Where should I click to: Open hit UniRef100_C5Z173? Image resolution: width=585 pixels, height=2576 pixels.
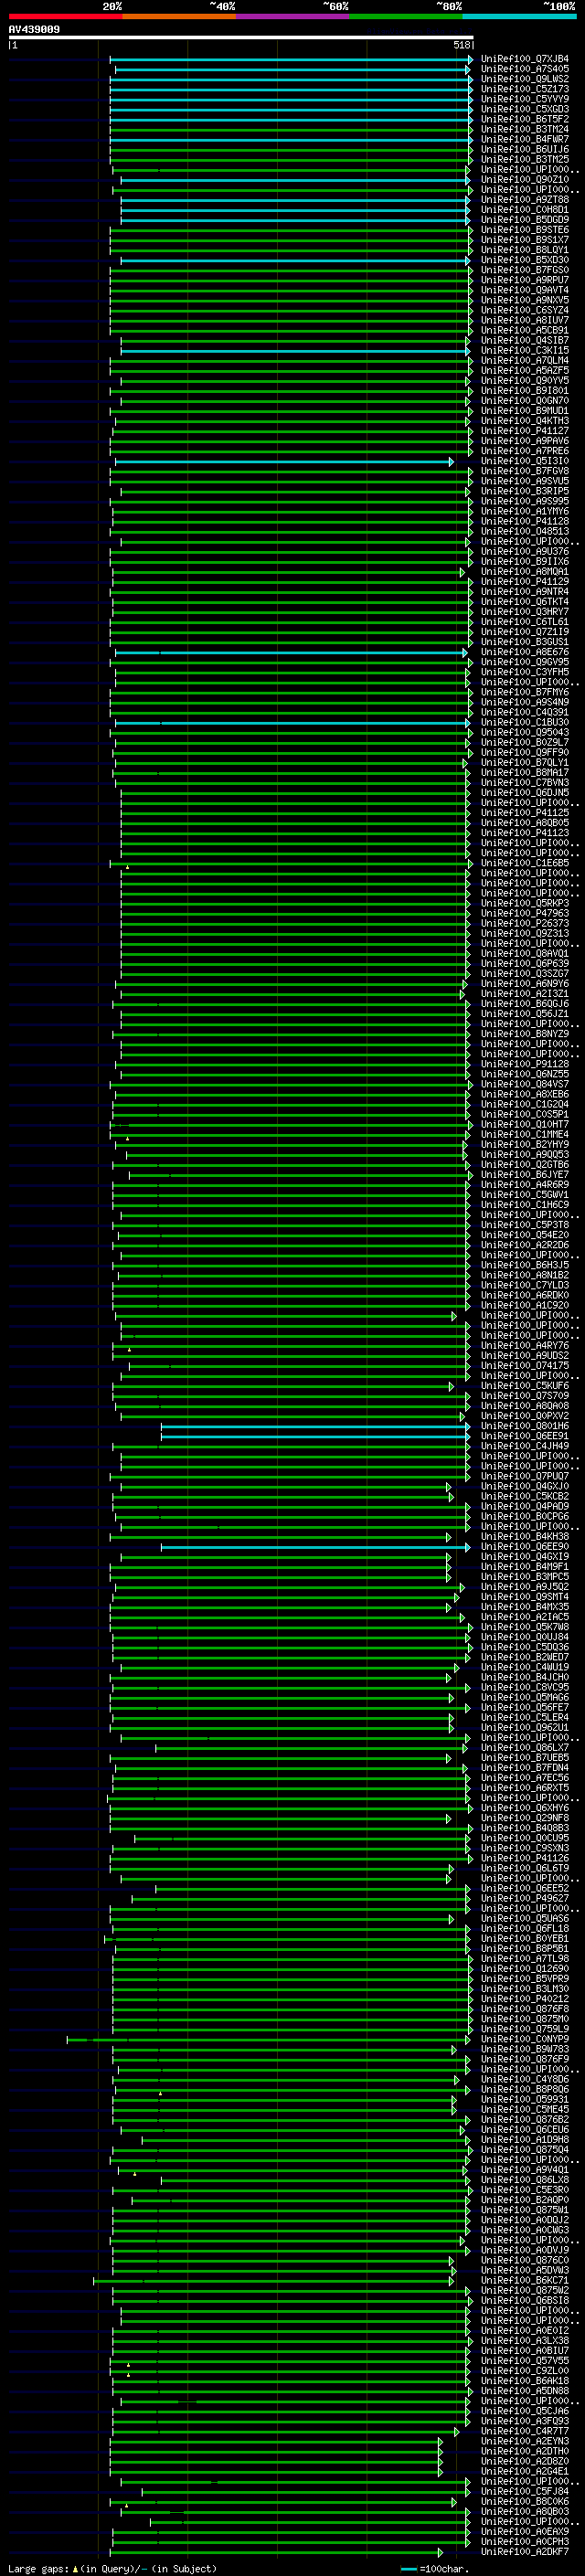click(525, 89)
